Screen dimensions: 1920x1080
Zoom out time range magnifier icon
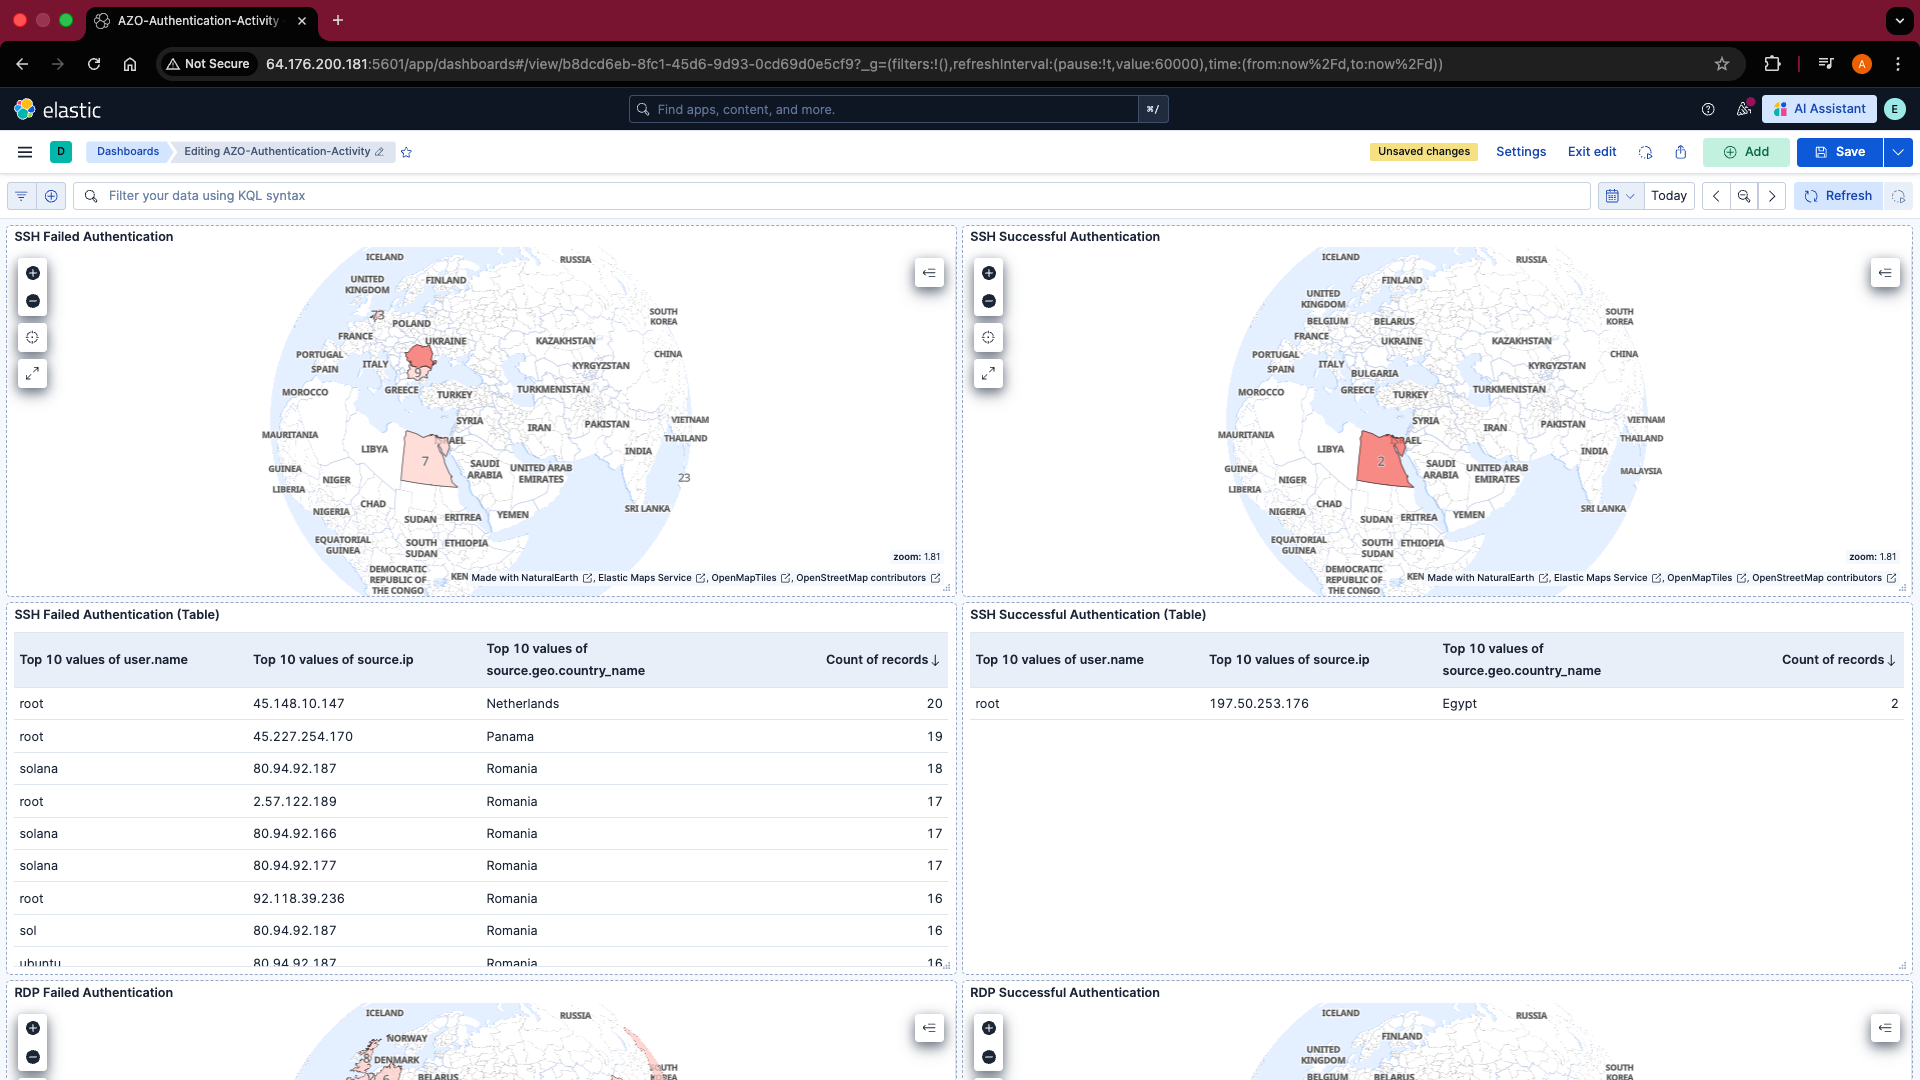(x=1744, y=196)
